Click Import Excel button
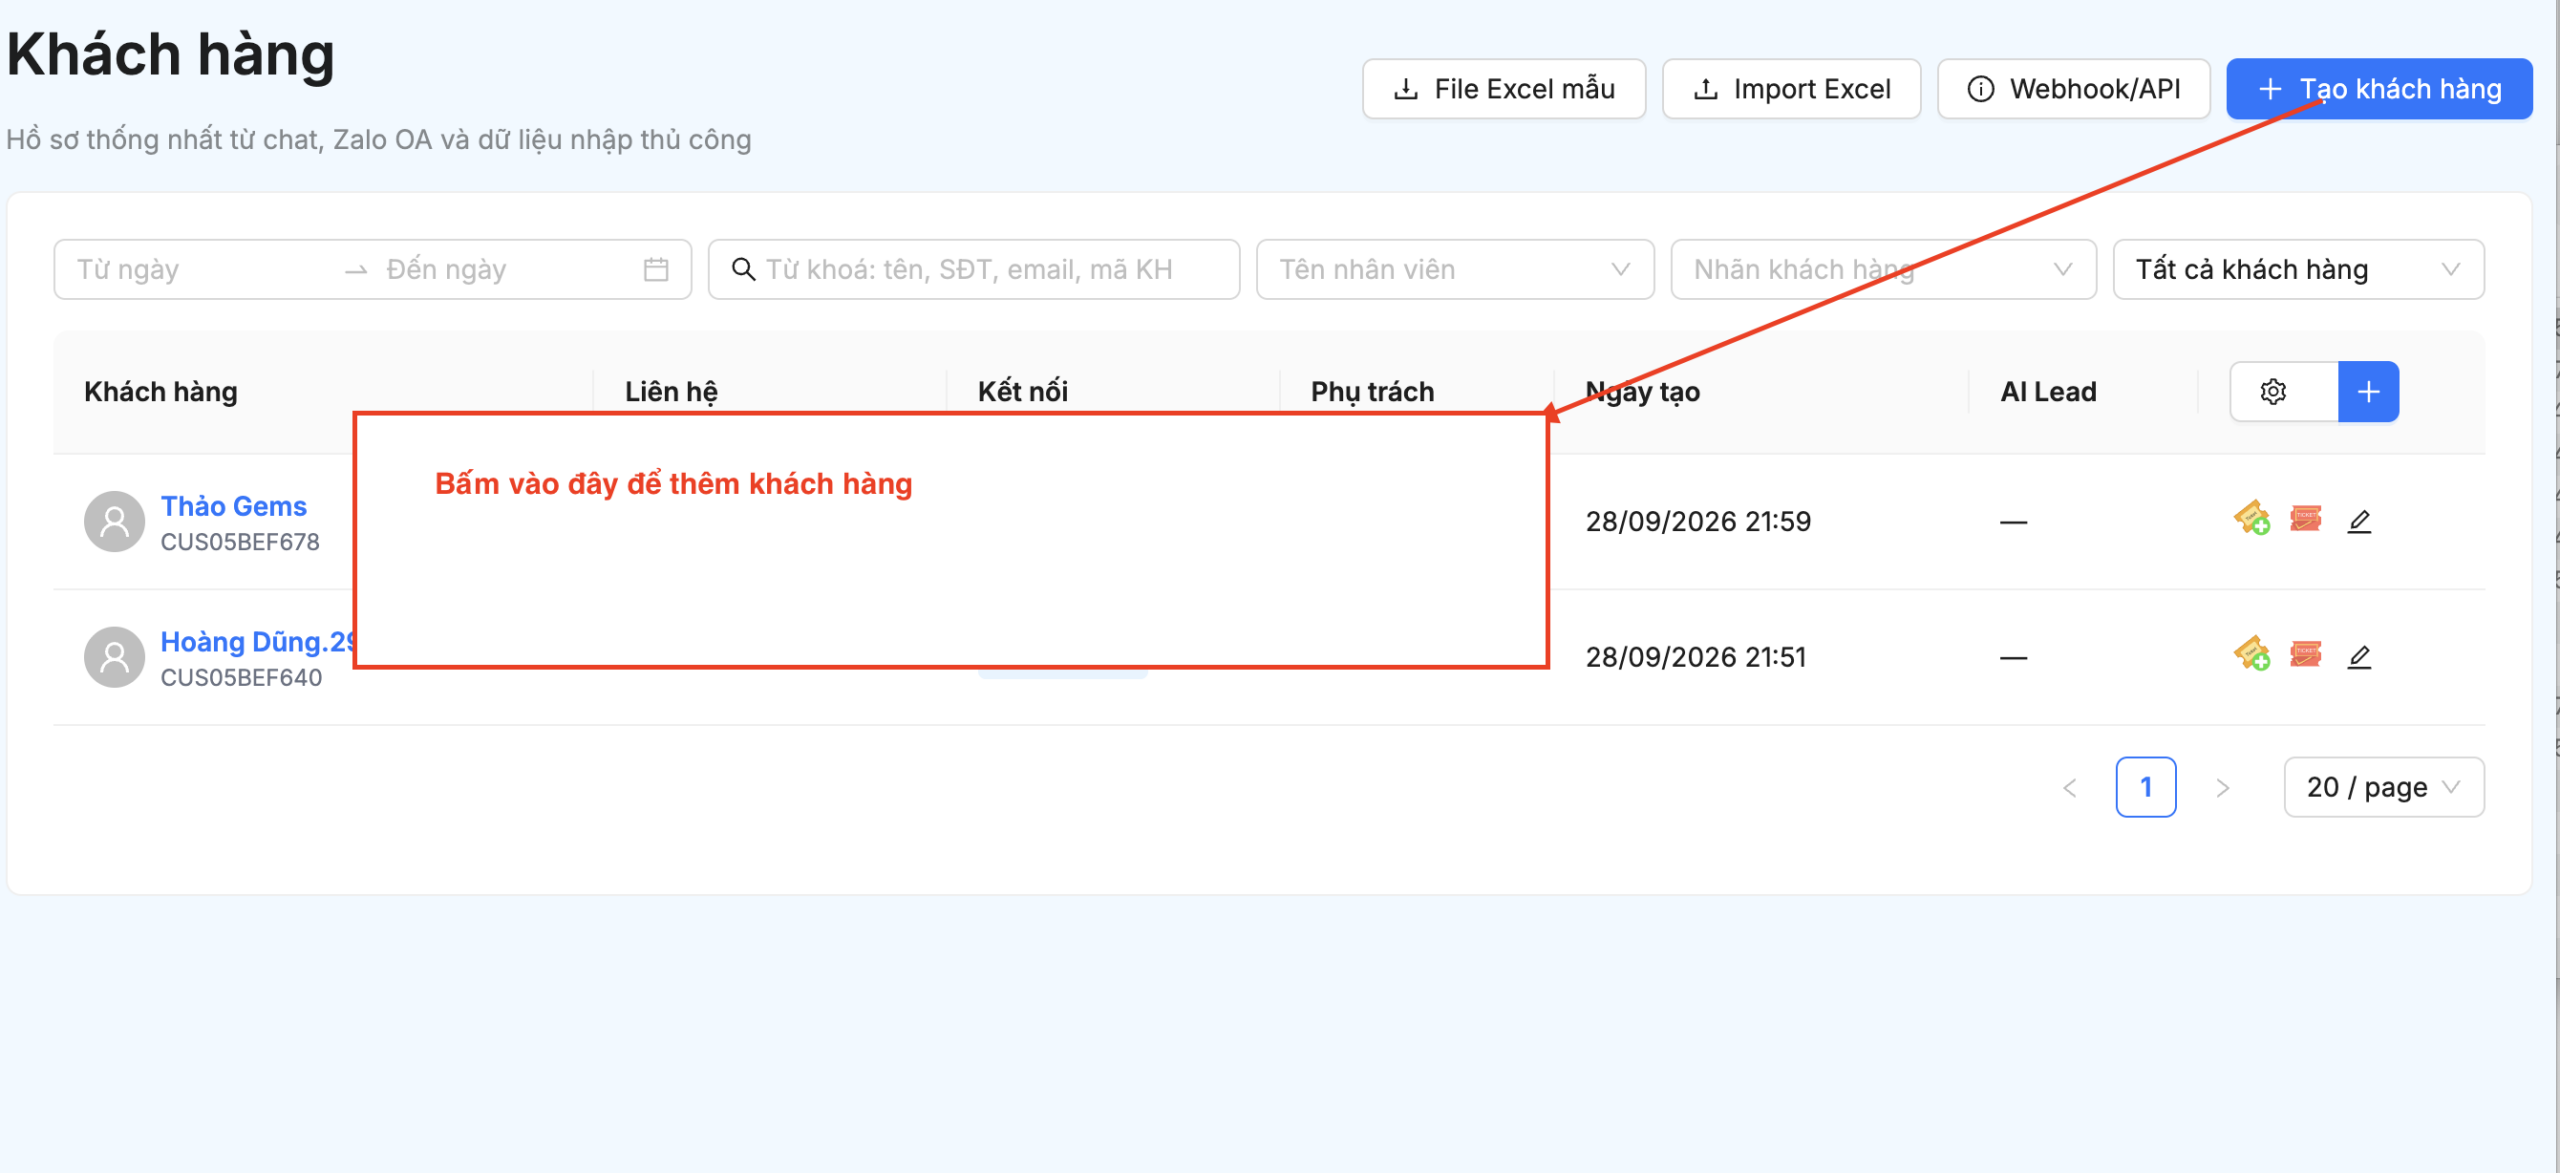Image resolution: width=2560 pixels, height=1173 pixels. click(x=1791, y=89)
